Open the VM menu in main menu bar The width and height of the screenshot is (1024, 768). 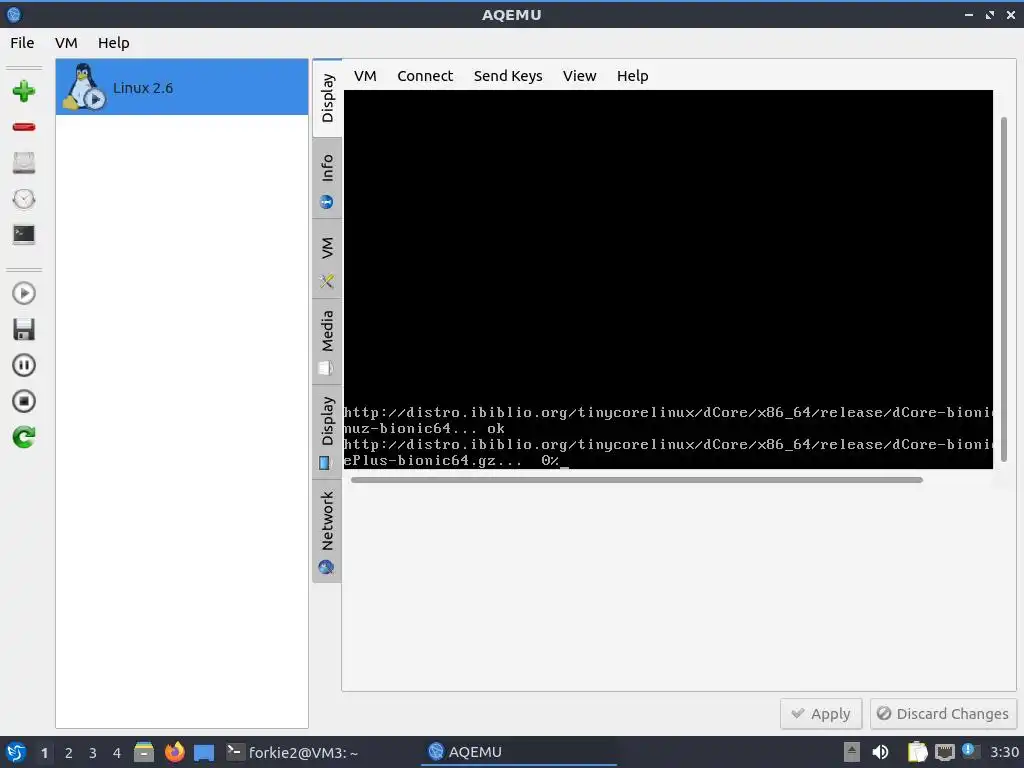(66, 43)
